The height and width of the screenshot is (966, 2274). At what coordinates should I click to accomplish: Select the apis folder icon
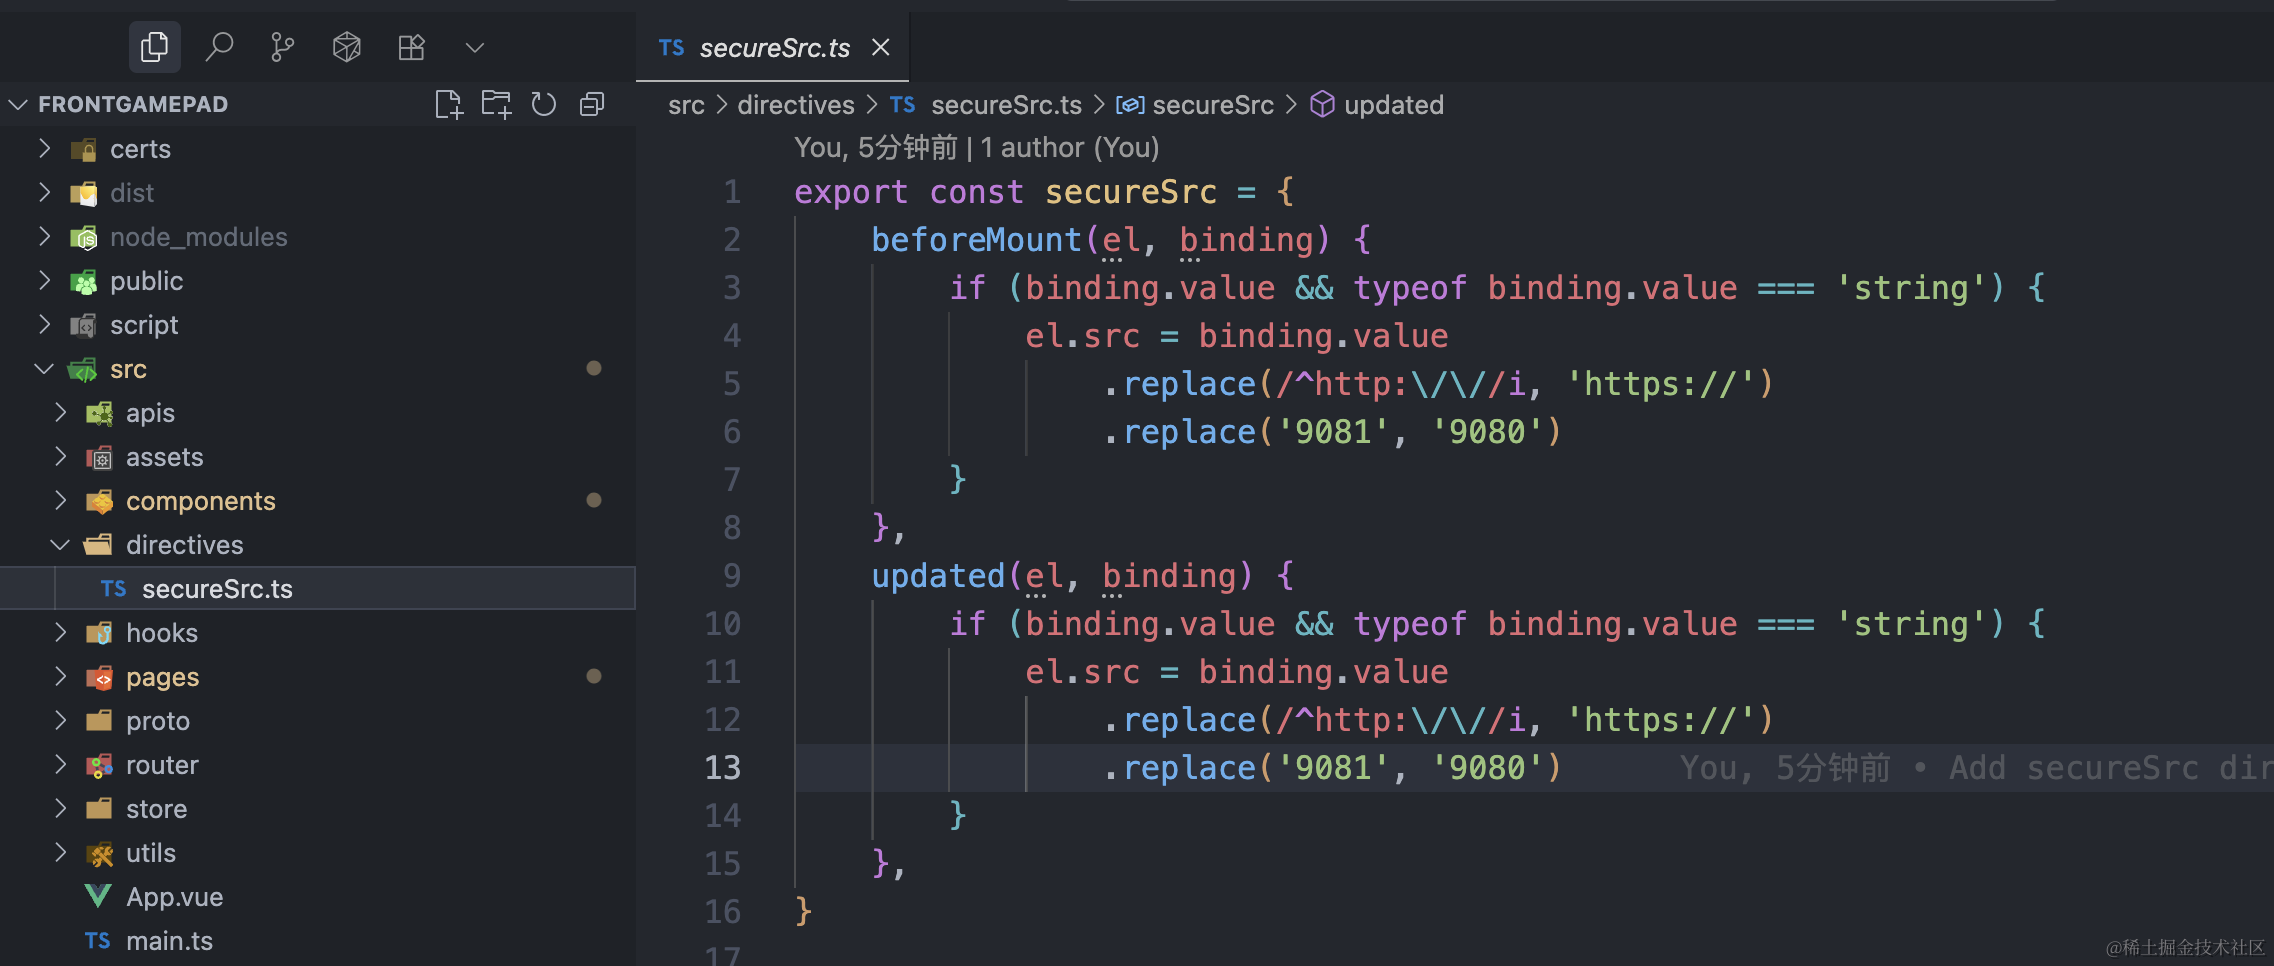100,413
